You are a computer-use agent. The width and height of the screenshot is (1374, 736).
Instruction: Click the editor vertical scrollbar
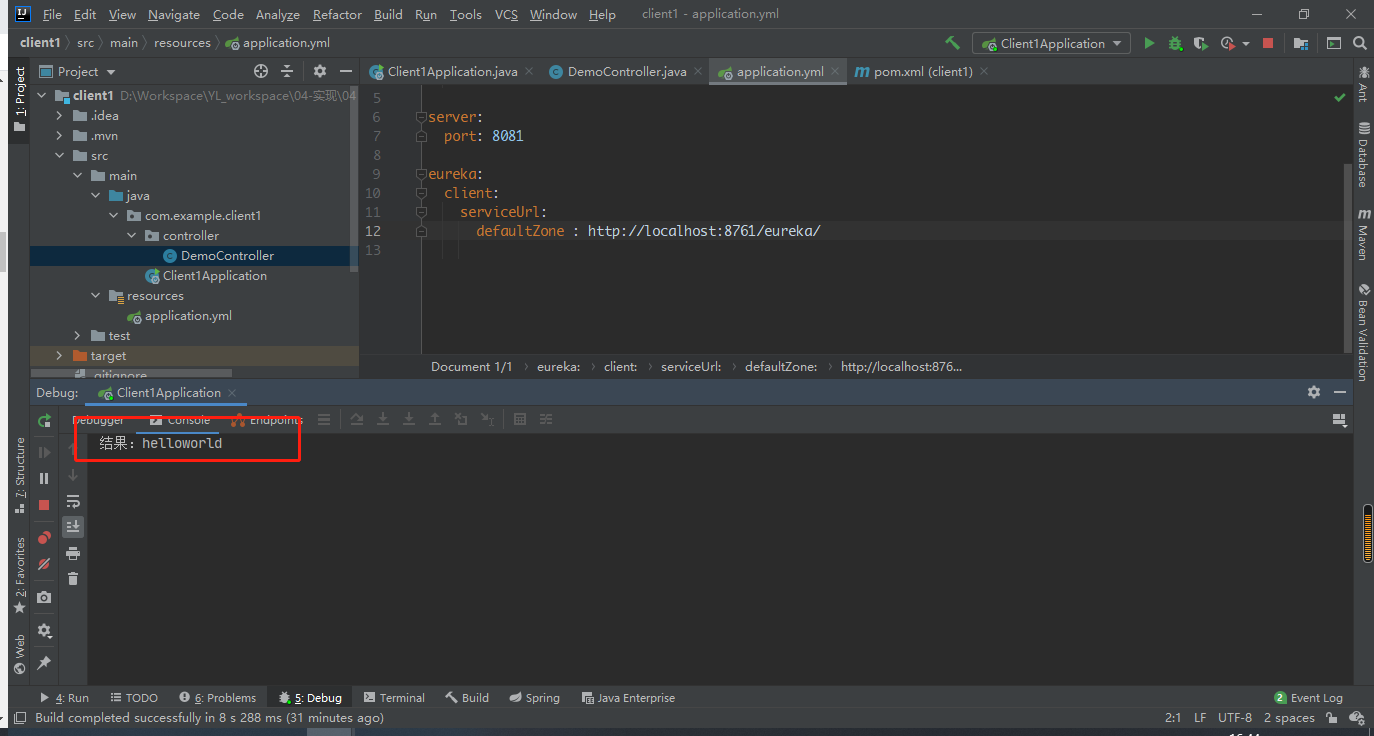tap(1348, 258)
